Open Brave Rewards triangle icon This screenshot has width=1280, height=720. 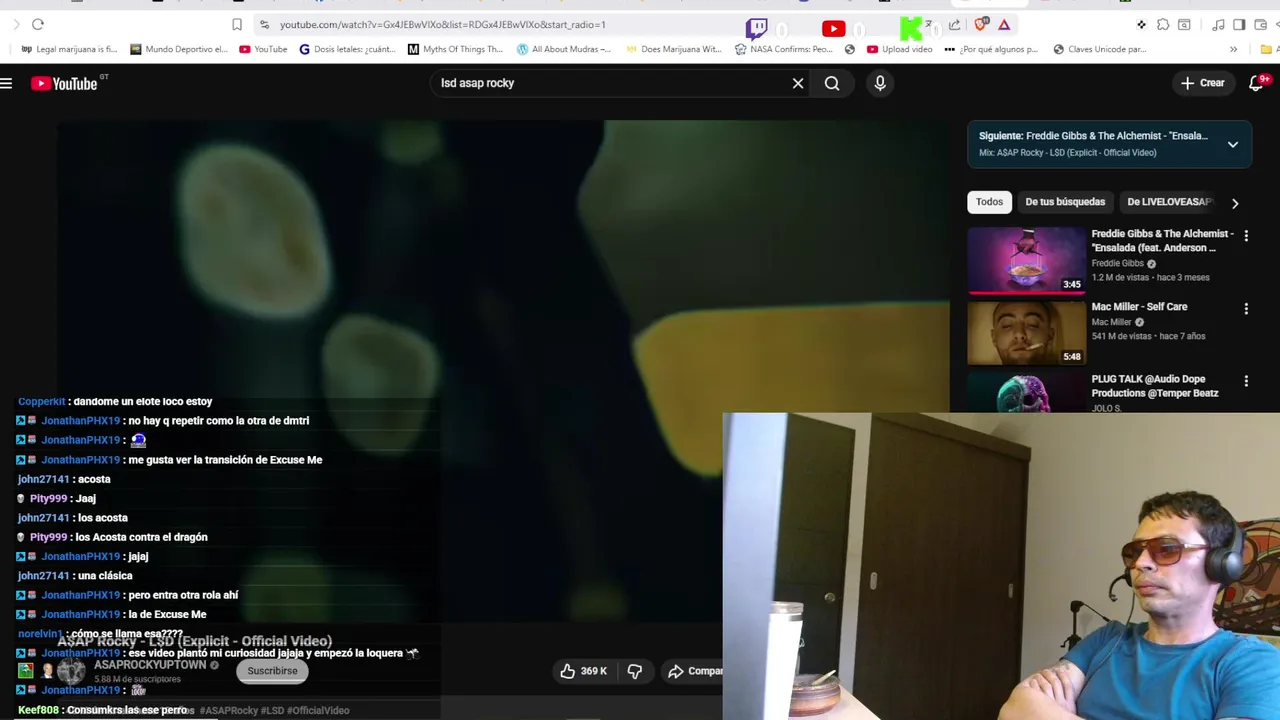click(x=1004, y=24)
